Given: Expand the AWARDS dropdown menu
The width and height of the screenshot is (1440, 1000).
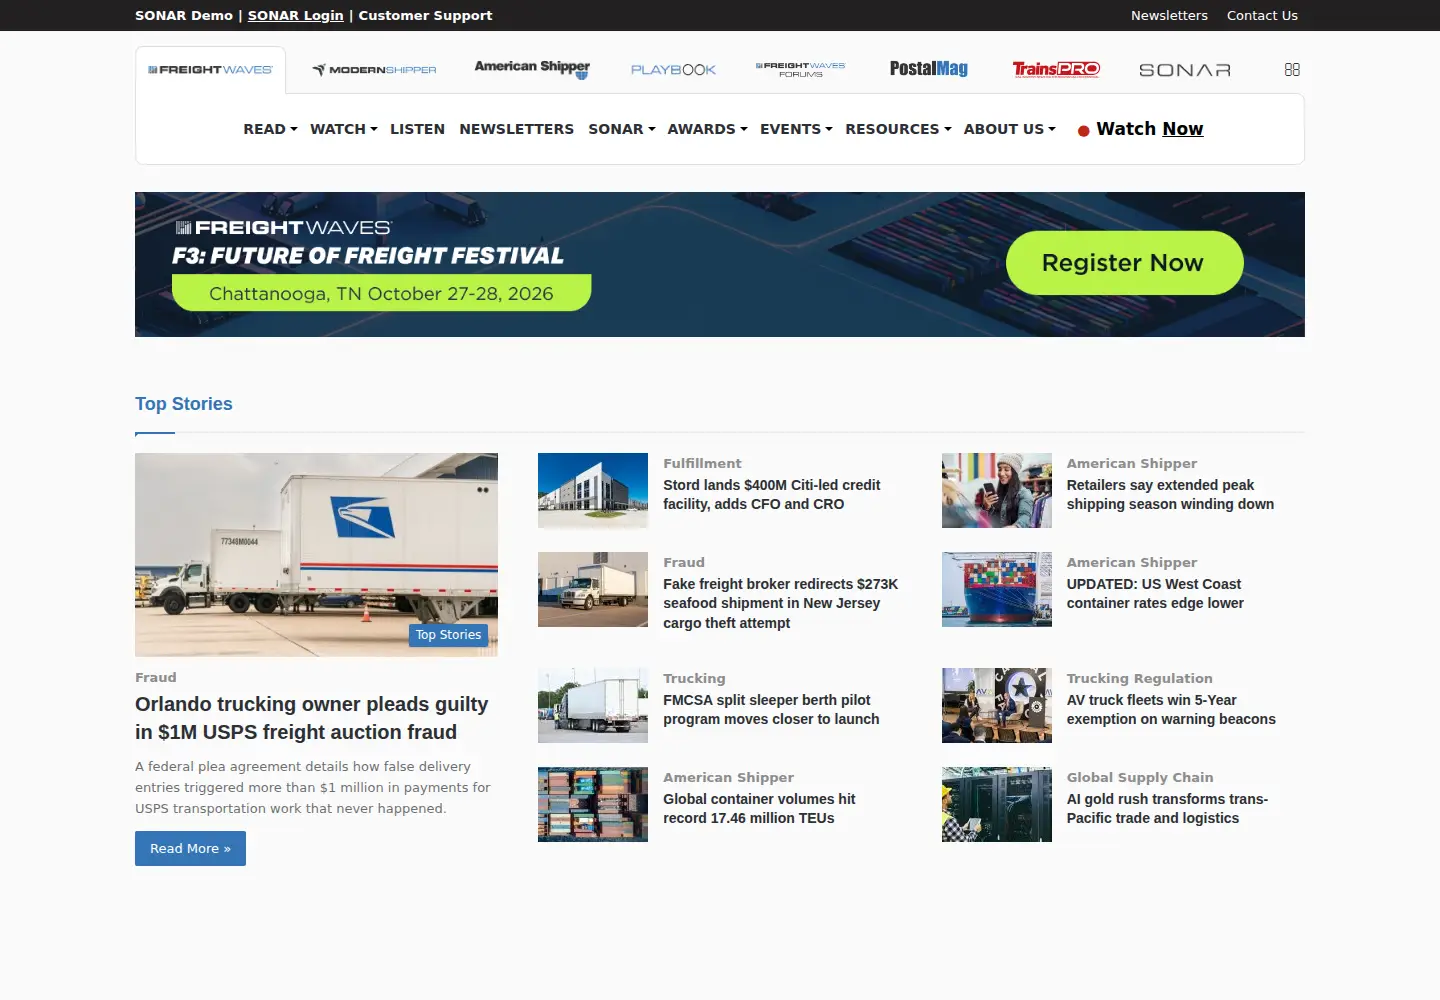Looking at the screenshot, I should pyautogui.click(x=707, y=129).
